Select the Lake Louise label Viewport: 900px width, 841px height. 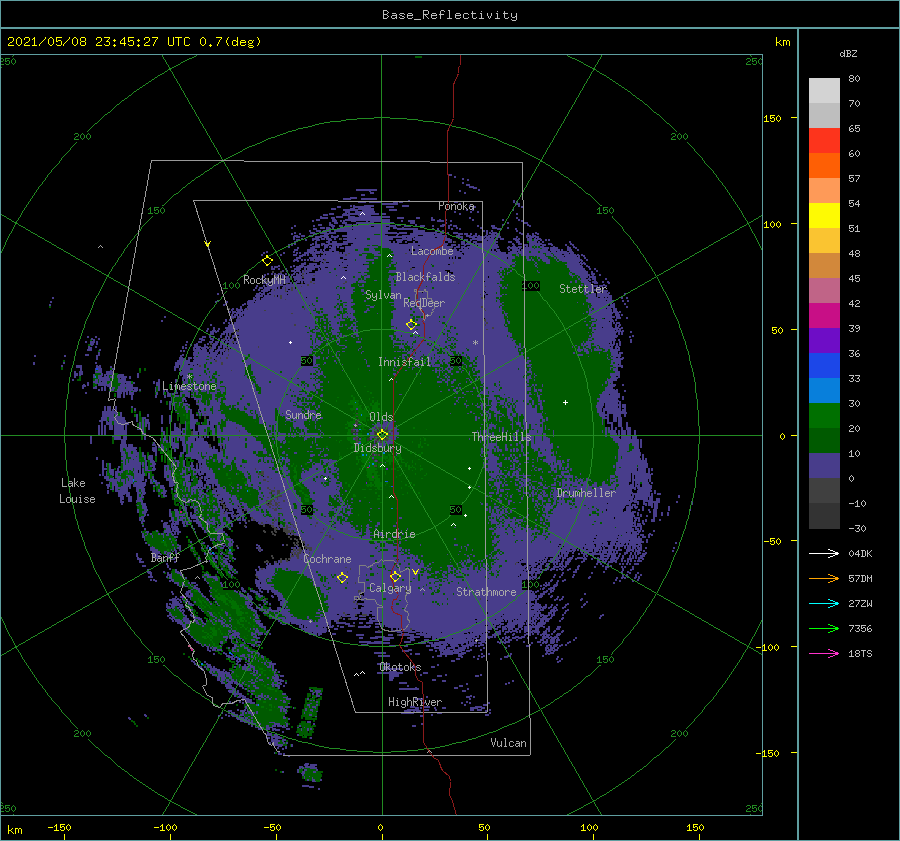point(77,491)
